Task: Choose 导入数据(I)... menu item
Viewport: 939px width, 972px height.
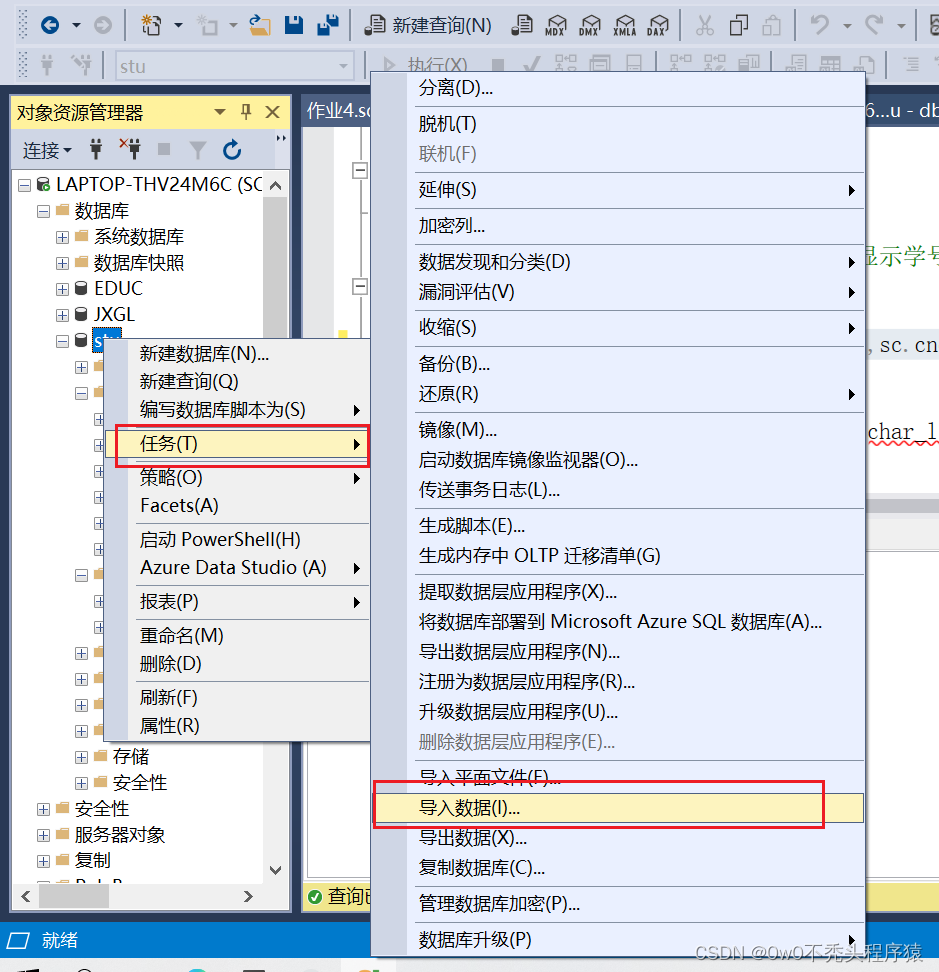Action: tap(618, 808)
